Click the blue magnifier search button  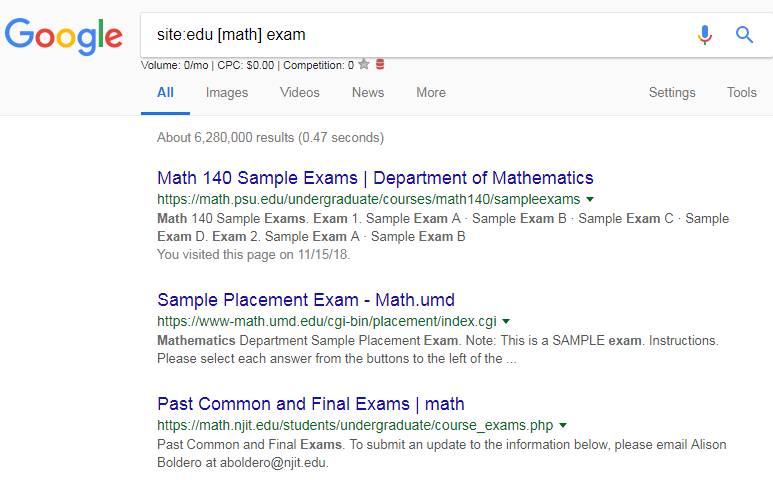tap(744, 35)
